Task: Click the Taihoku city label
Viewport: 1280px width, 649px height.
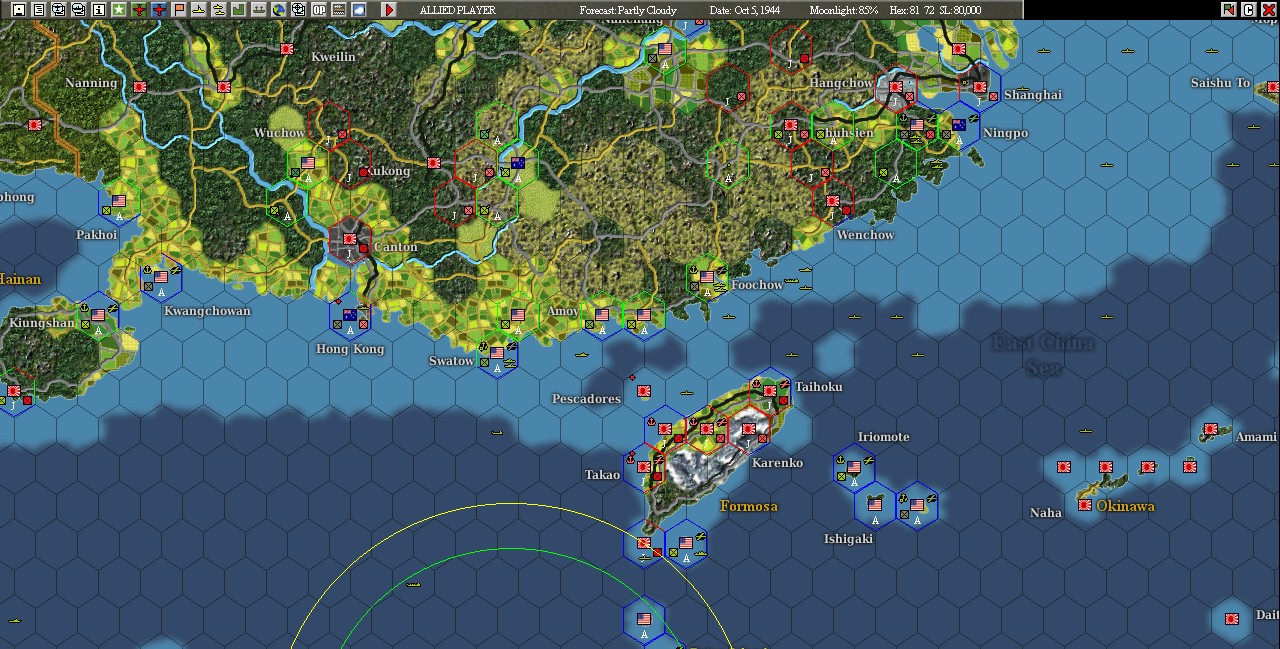Action: coord(819,387)
